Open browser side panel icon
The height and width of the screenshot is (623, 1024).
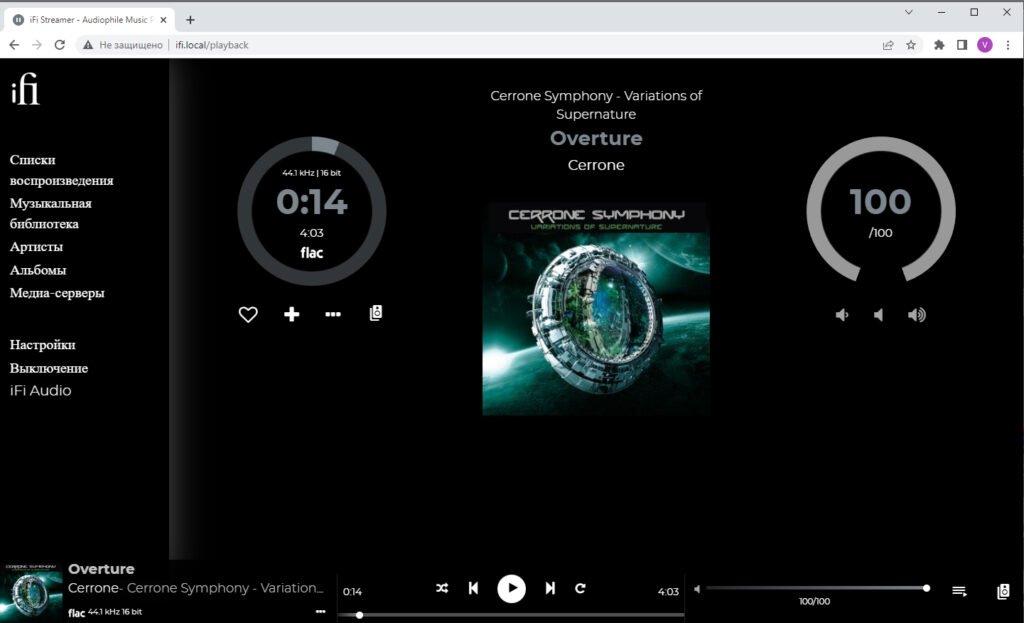click(x=962, y=45)
